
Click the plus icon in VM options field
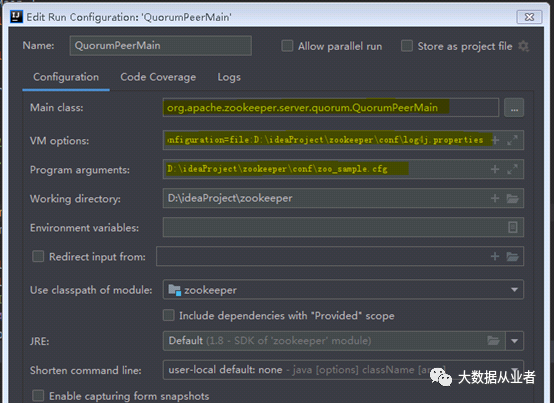495,140
